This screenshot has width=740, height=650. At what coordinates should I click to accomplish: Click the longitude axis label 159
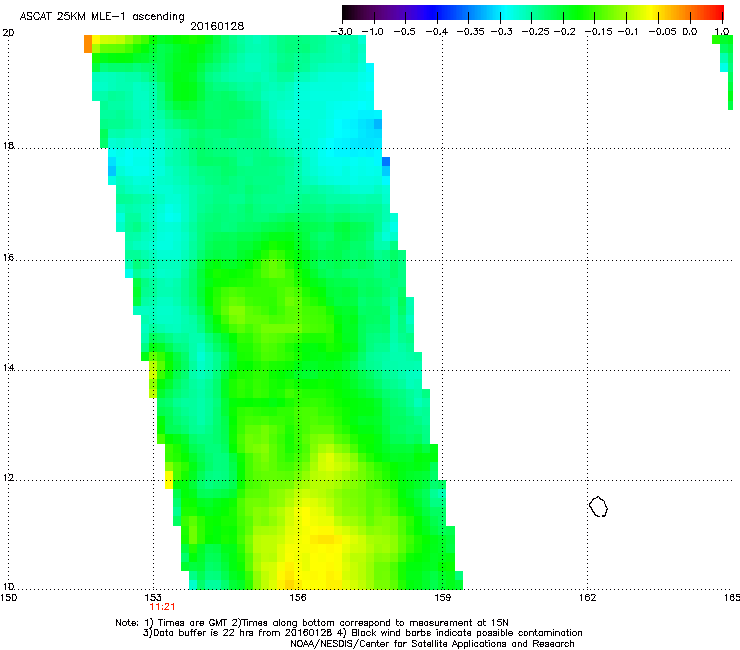tap(443, 598)
